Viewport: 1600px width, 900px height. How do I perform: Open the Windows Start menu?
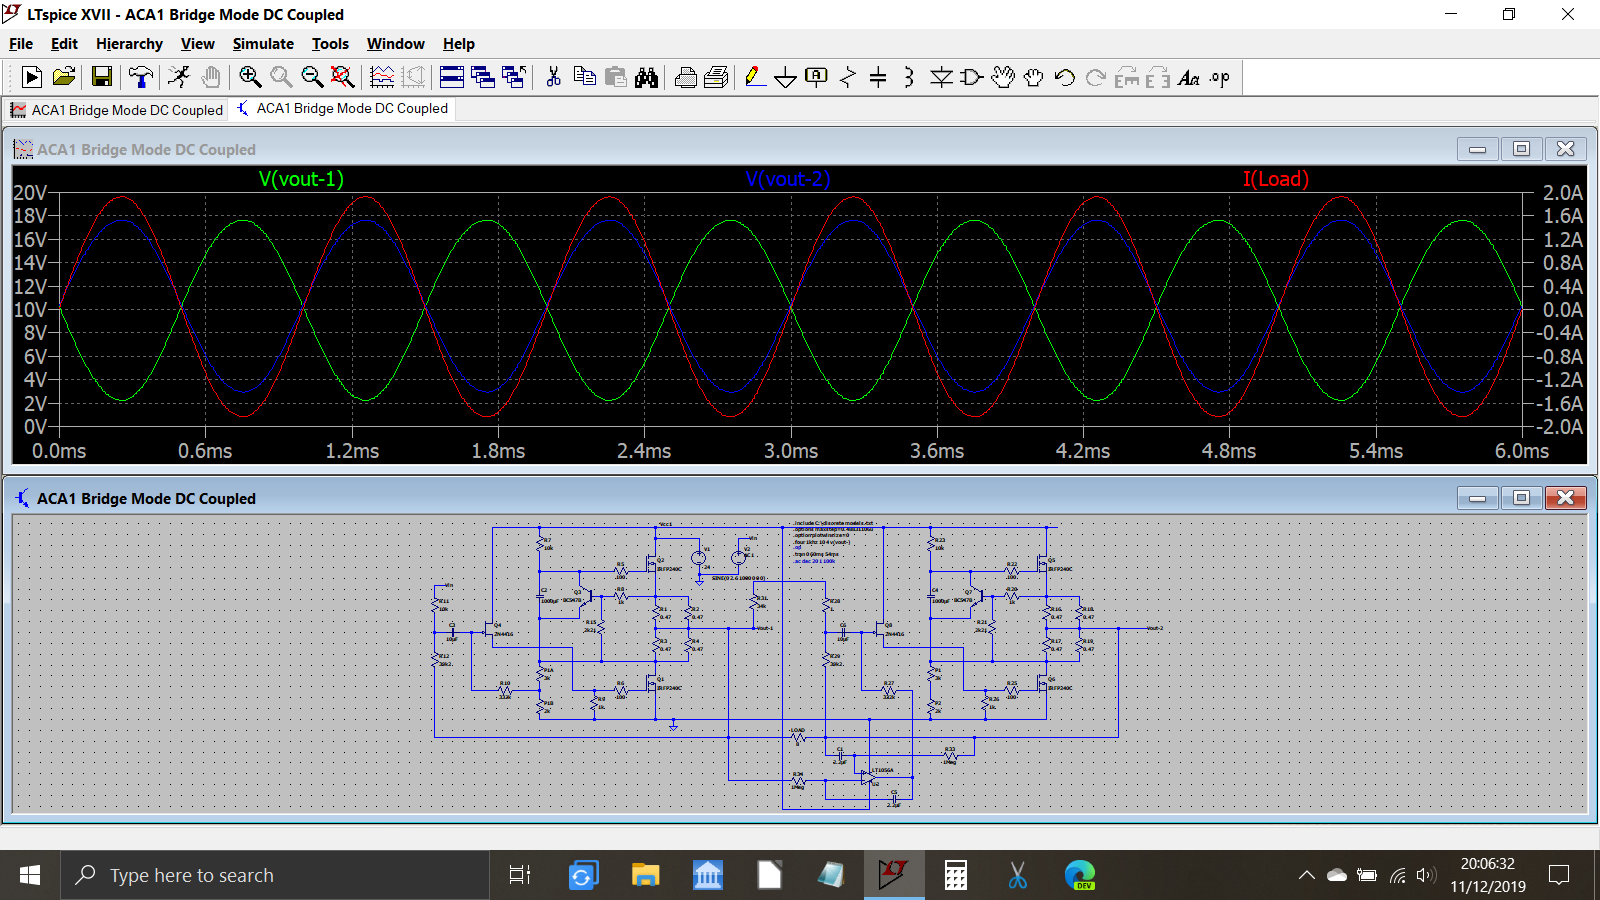click(x=30, y=875)
